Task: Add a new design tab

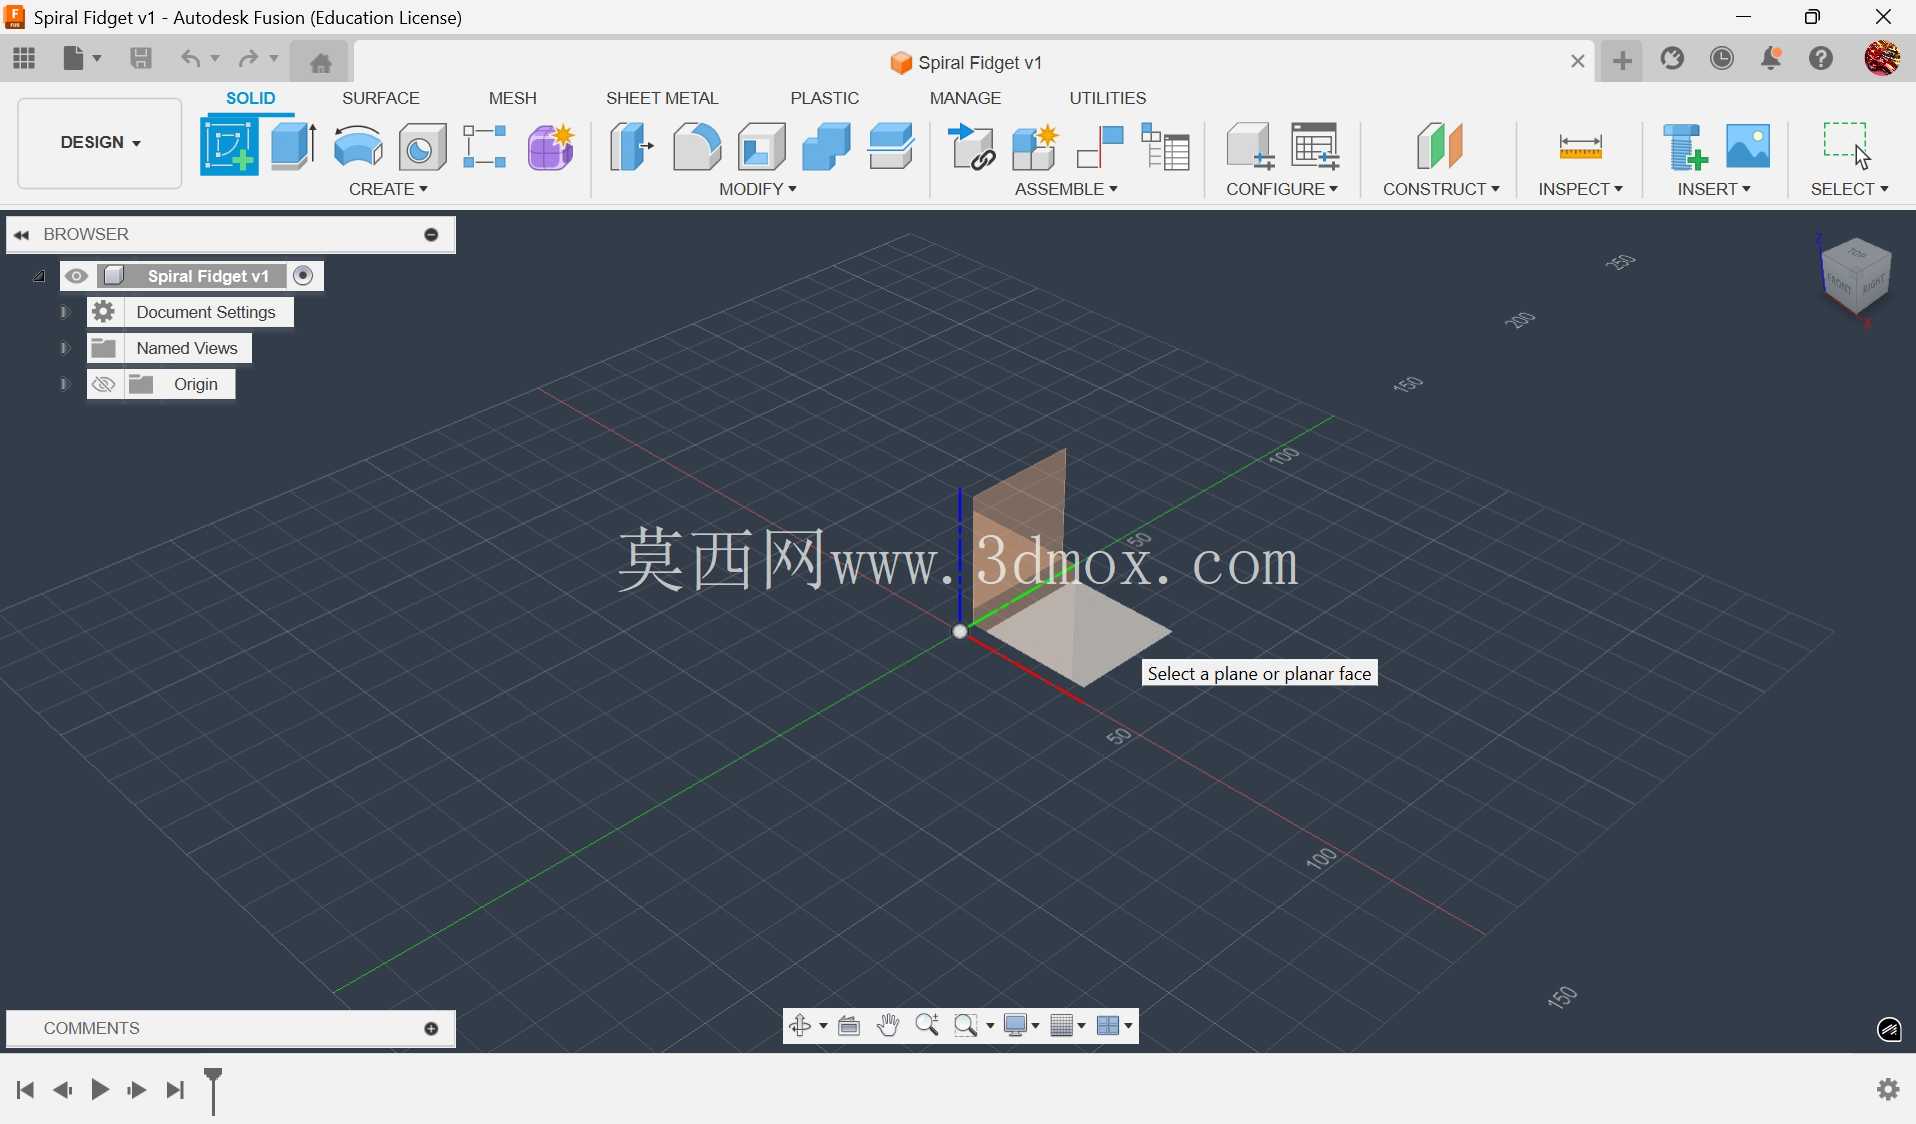Action: [x=1622, y=61]
